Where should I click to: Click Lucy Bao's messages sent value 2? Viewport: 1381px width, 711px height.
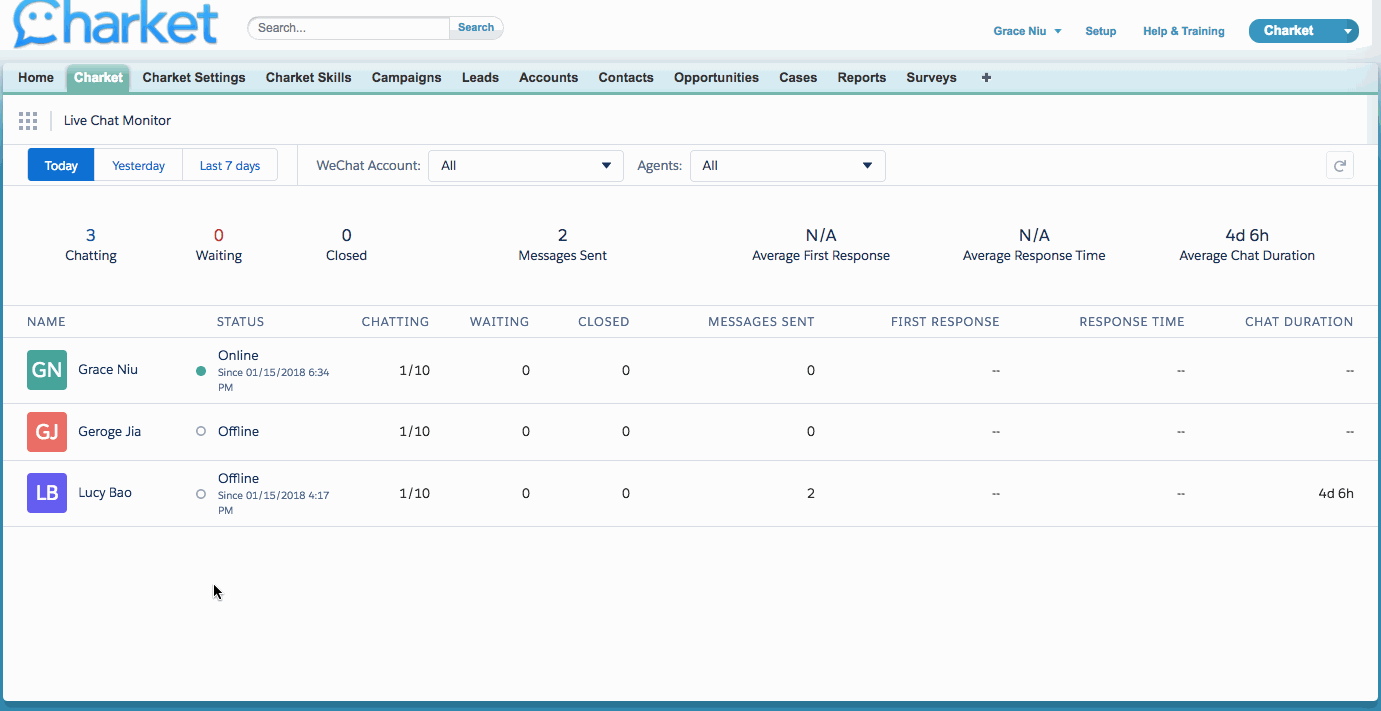[x=811, y=493]
